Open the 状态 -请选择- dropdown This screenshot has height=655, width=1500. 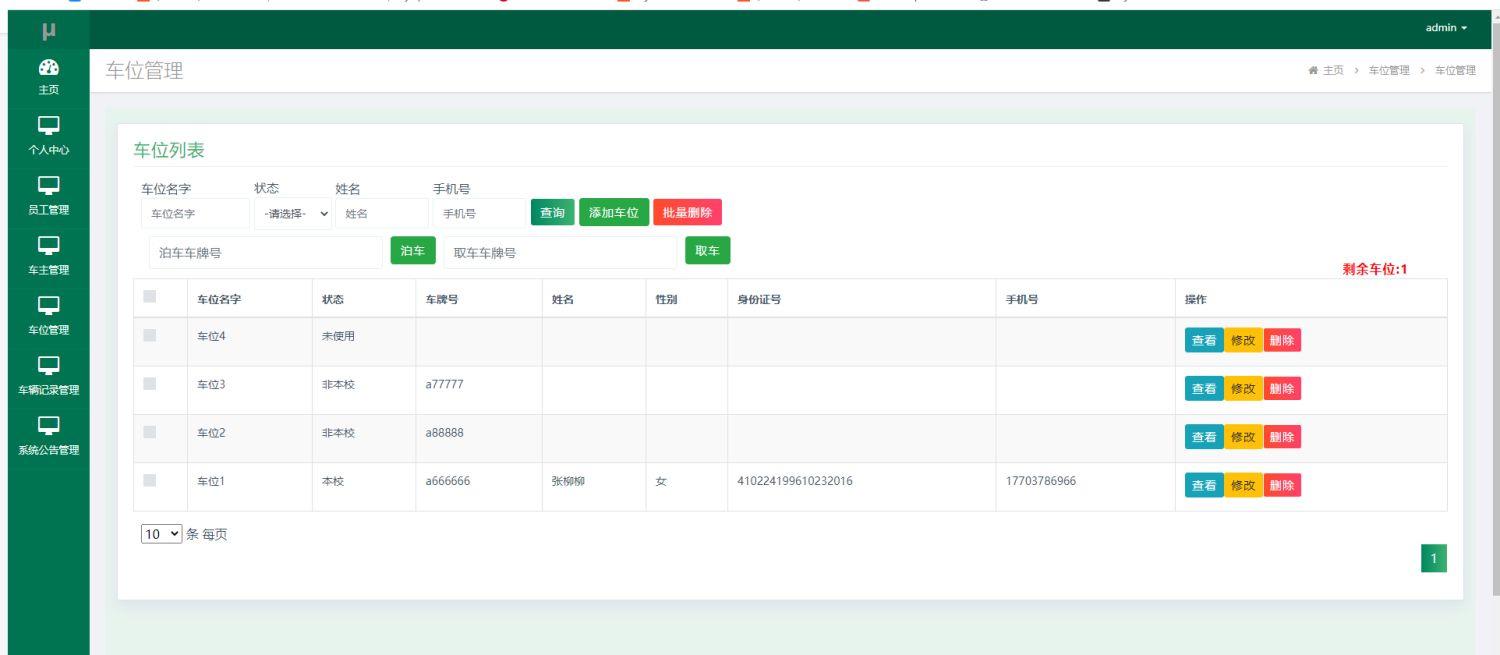coord(293,213)
